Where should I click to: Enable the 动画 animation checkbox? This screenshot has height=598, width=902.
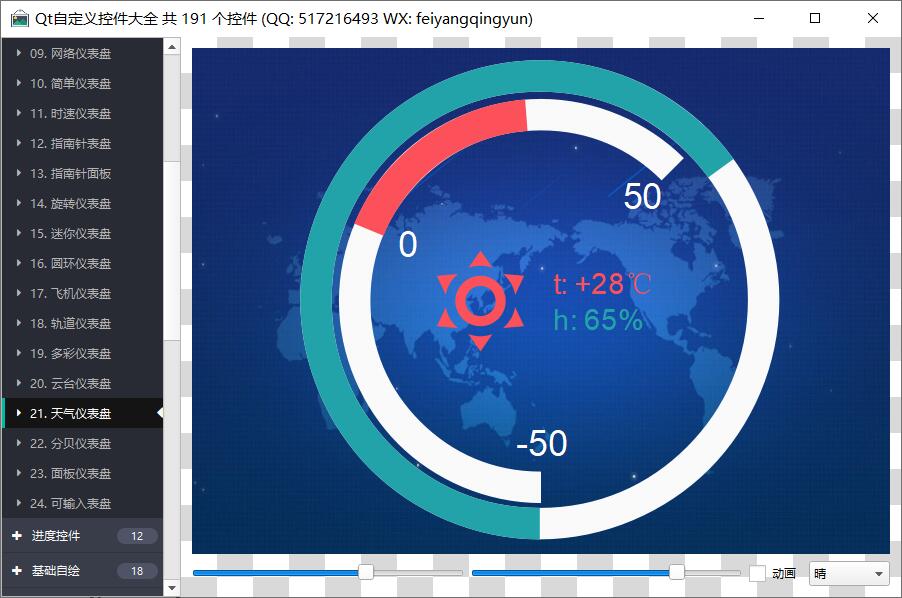click(758, 573)
